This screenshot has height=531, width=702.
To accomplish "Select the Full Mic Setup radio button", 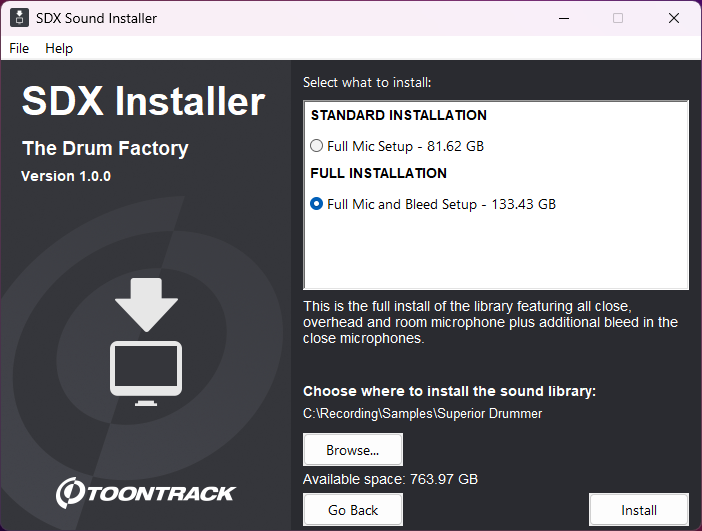I will point(317,146).
